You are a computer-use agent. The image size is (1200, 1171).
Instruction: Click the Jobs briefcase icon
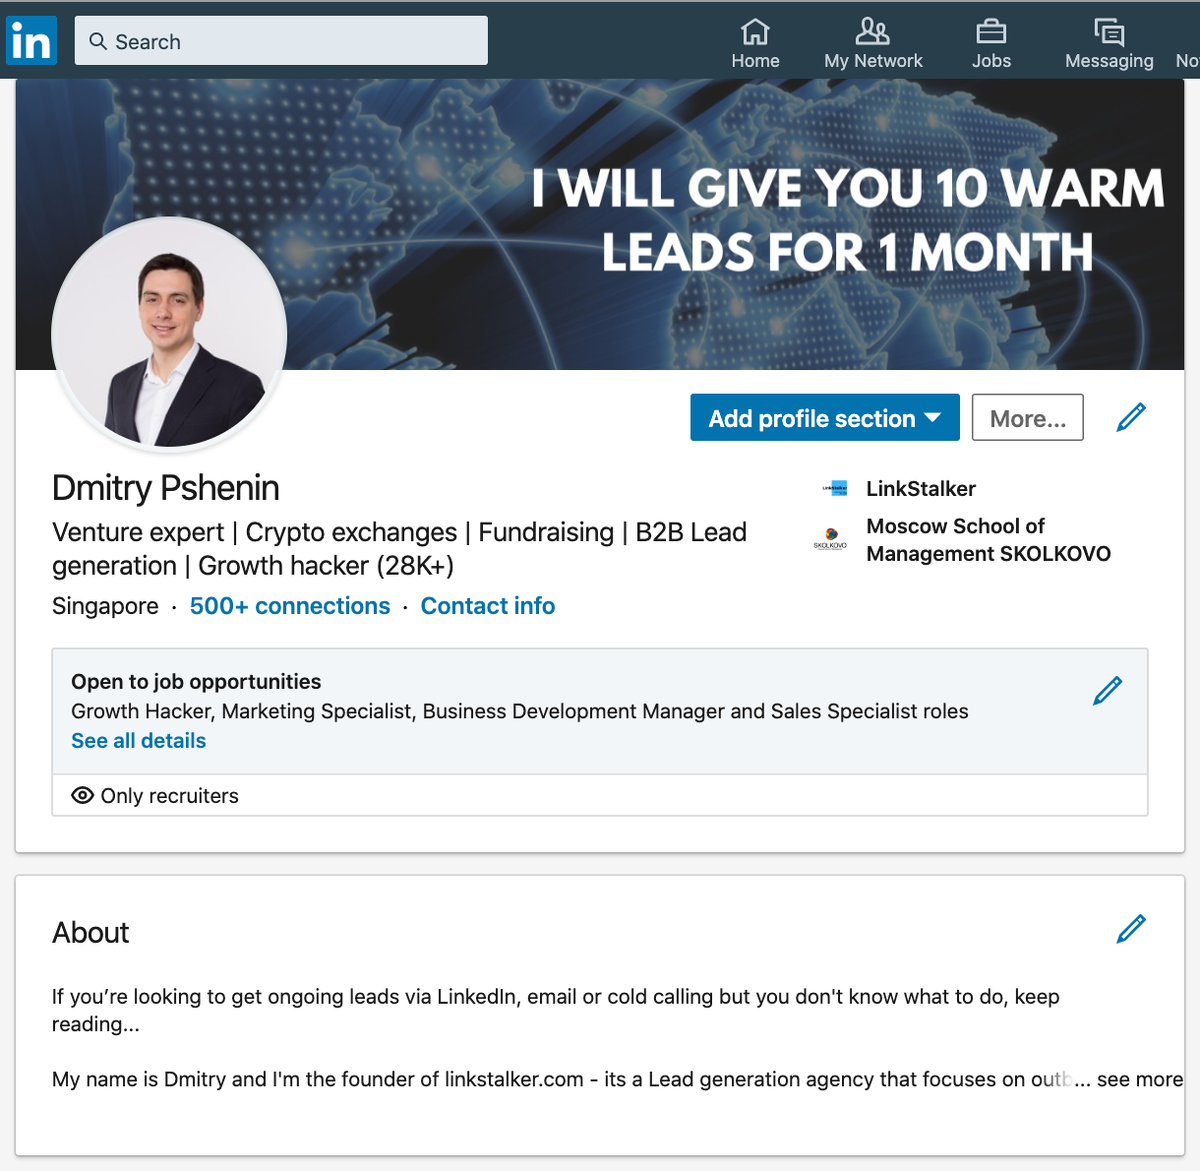(991, 32)
